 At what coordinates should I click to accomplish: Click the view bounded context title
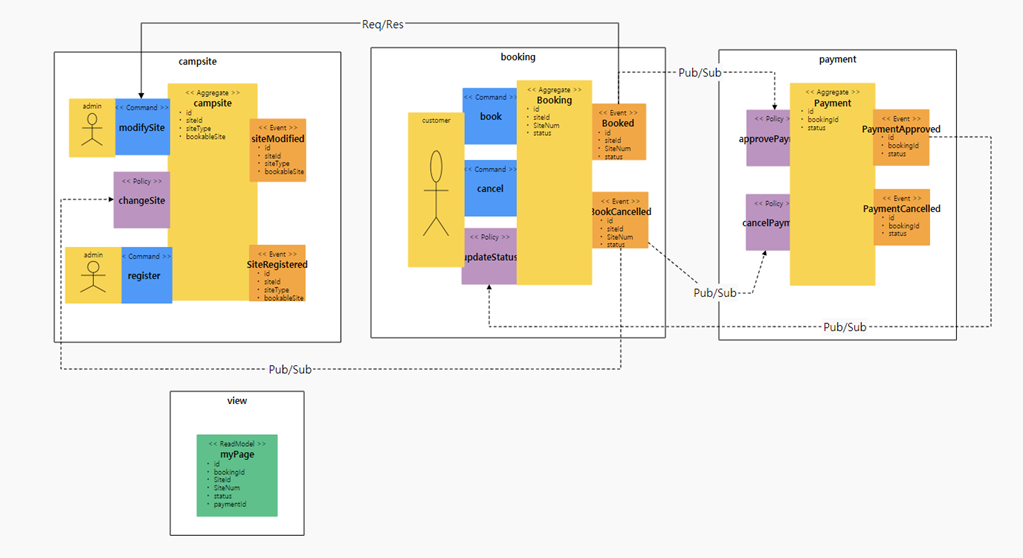click(237, 401)
